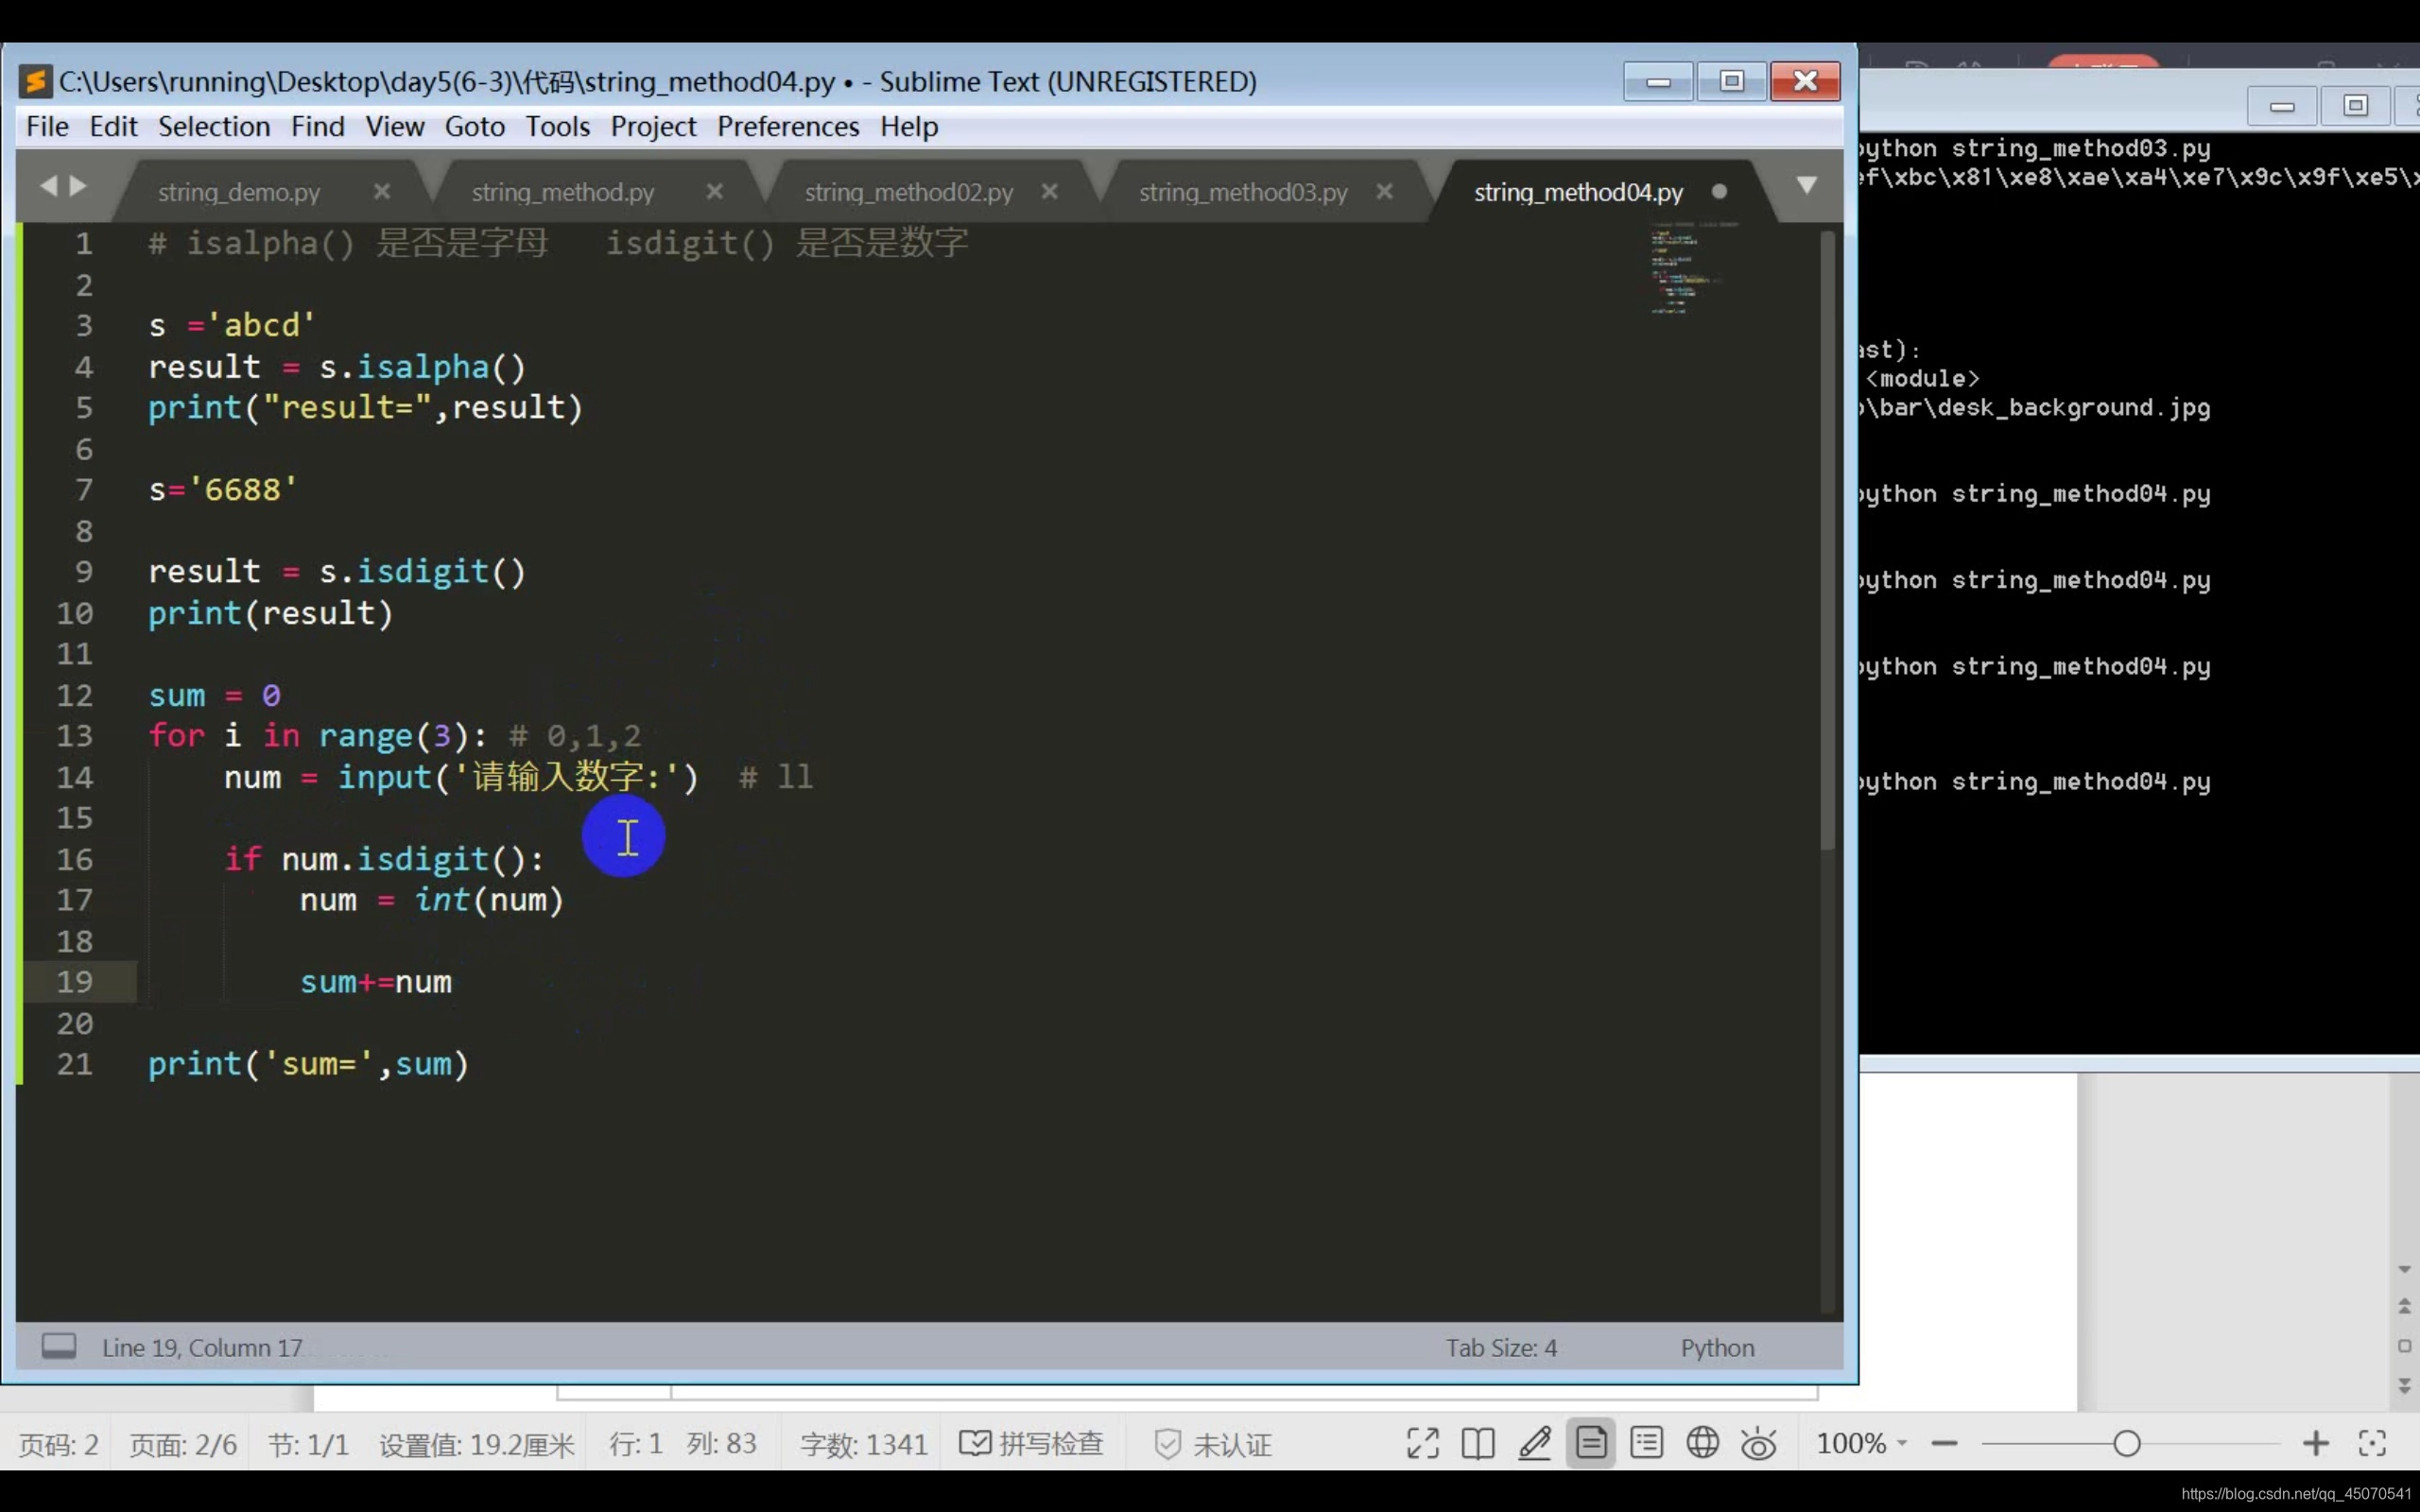The image size is (2420, 1512).
Task: Click the zoom slider handle
Action: [x=2127, y=1443]
